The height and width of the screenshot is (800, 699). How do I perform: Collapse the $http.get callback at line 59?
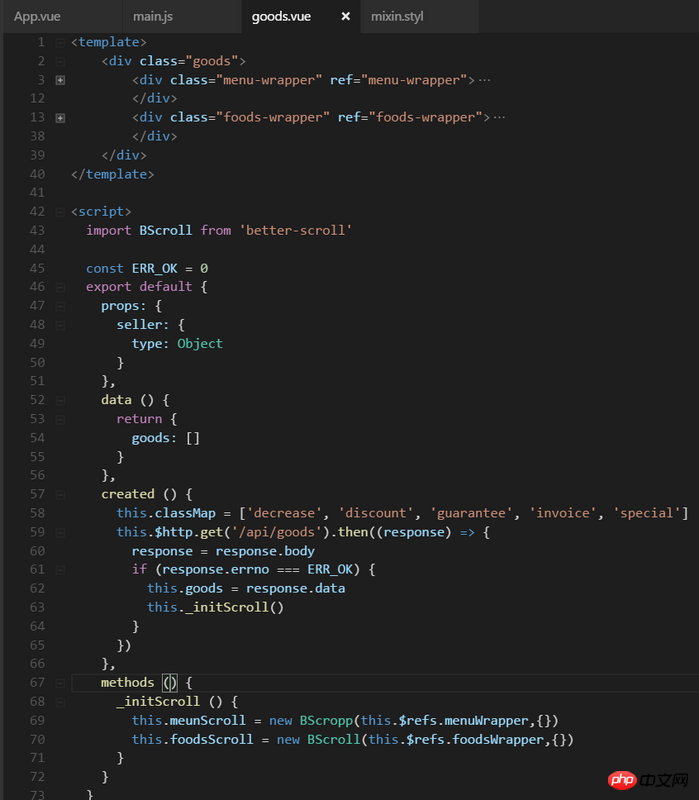(x=60, y=533)
